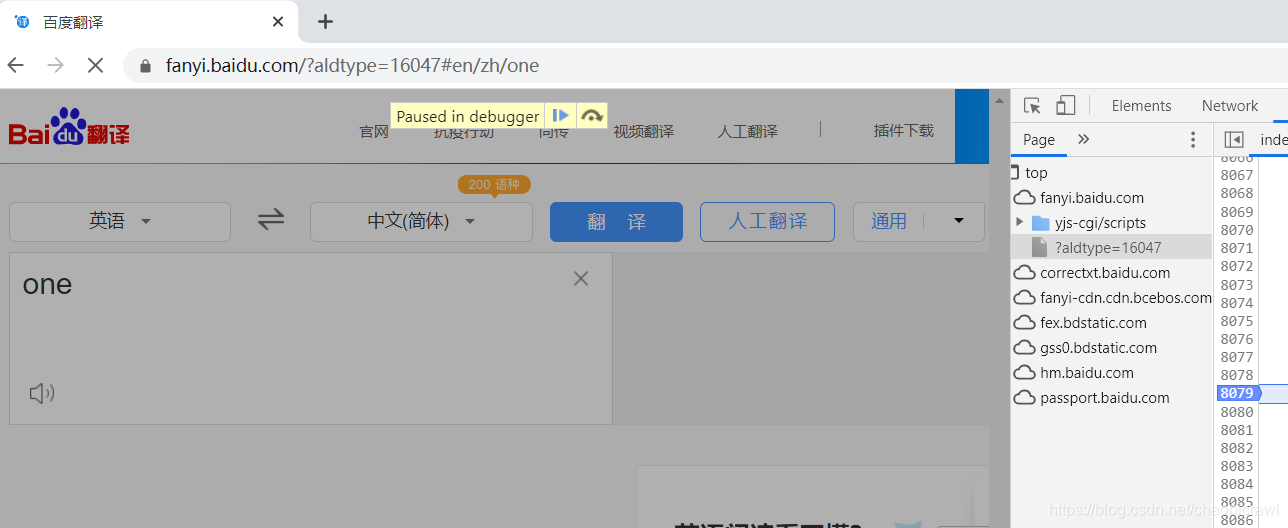Image resolution: width=1288 pixels, height=528 pixels.
Task: Stop page loading button
Action: [95, 65]
